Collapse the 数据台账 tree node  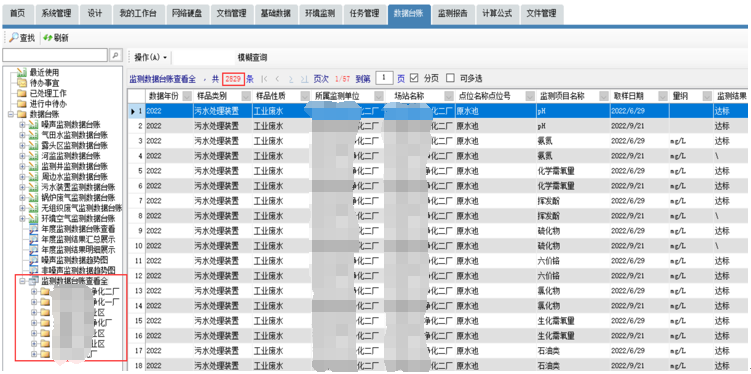11,114
